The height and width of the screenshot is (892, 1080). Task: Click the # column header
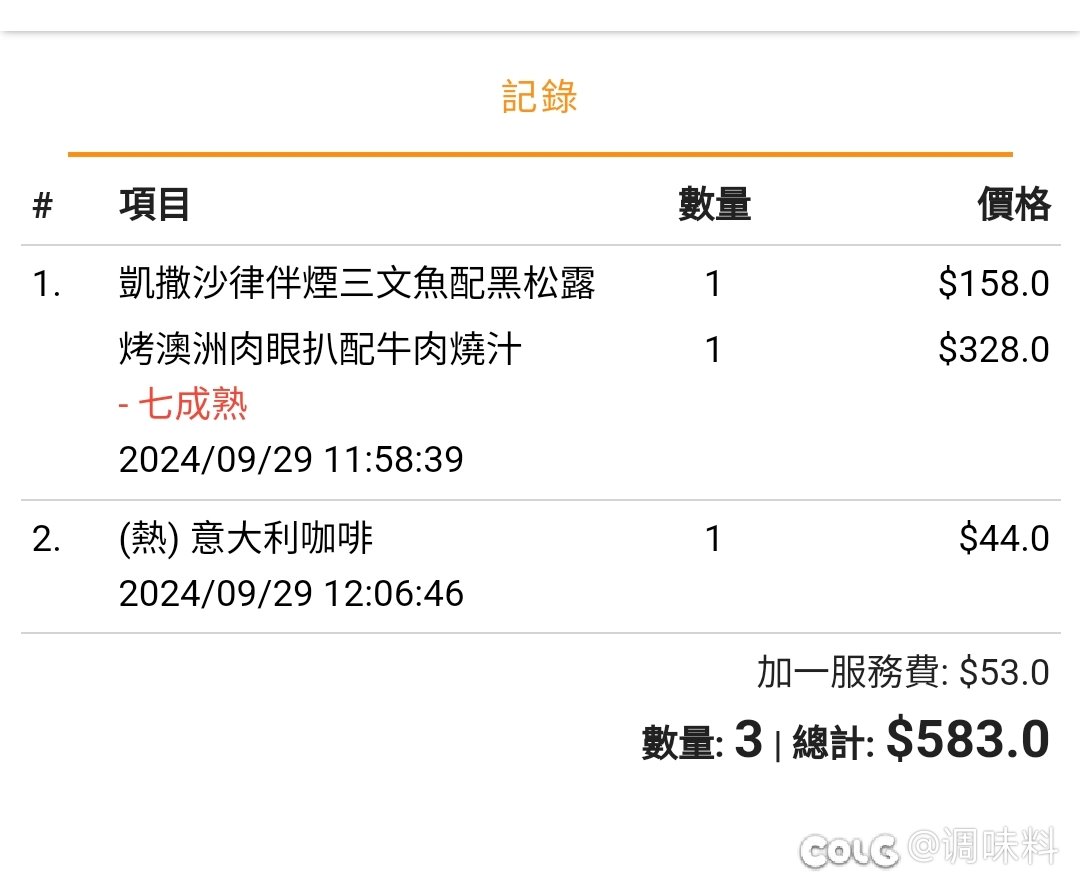click(x=43, y=205)
